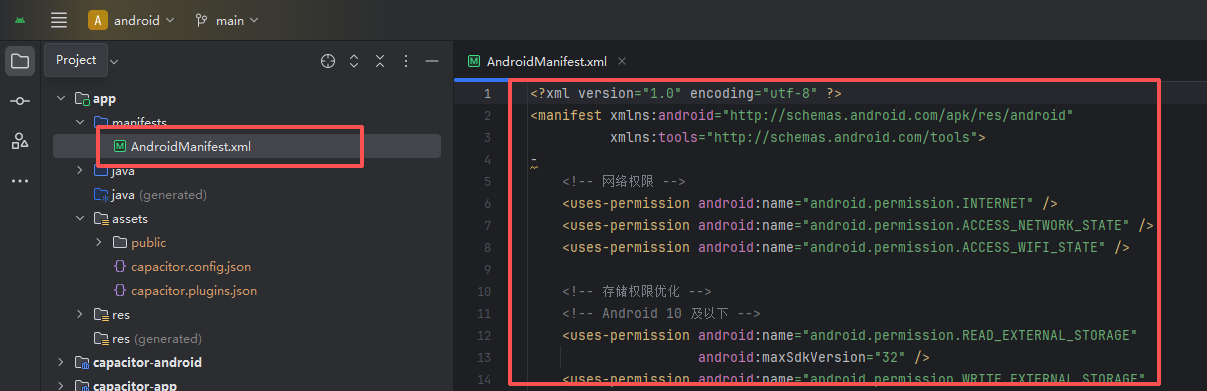Open the android project dropdown
Image resolution: width=1207 pixels, height=391 pixels.
tap(131, 20)
